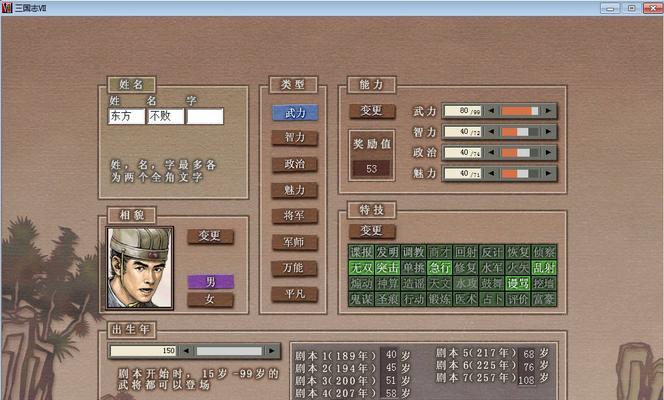Select the 将军 character type
Viewport: 664px width, 400px height.
click(295, 216)
